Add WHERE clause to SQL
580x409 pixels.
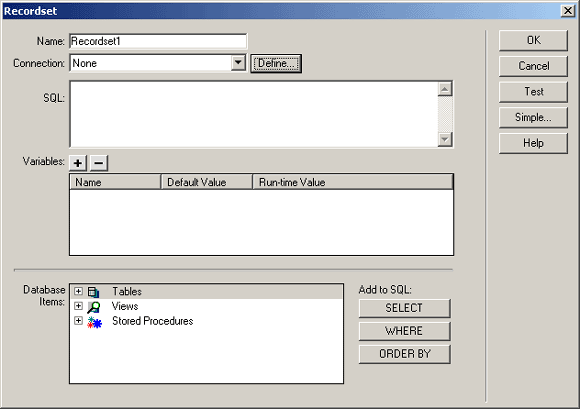404,331
